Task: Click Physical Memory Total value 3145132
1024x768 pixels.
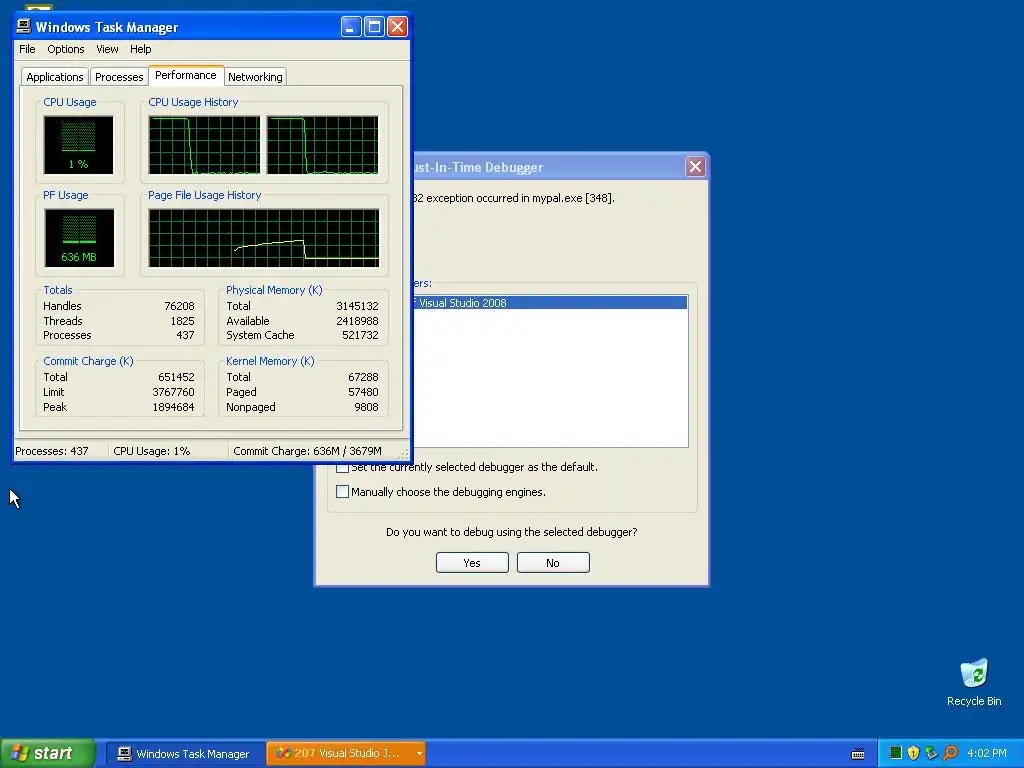Action: pos(357,306)
